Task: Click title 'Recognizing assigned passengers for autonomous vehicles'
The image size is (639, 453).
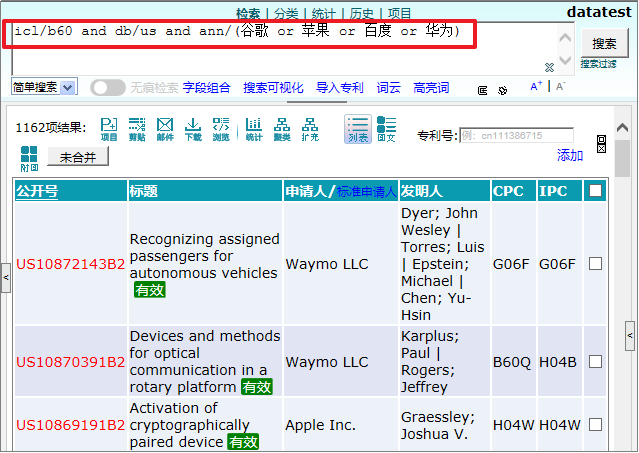Action: coord(205,256)
